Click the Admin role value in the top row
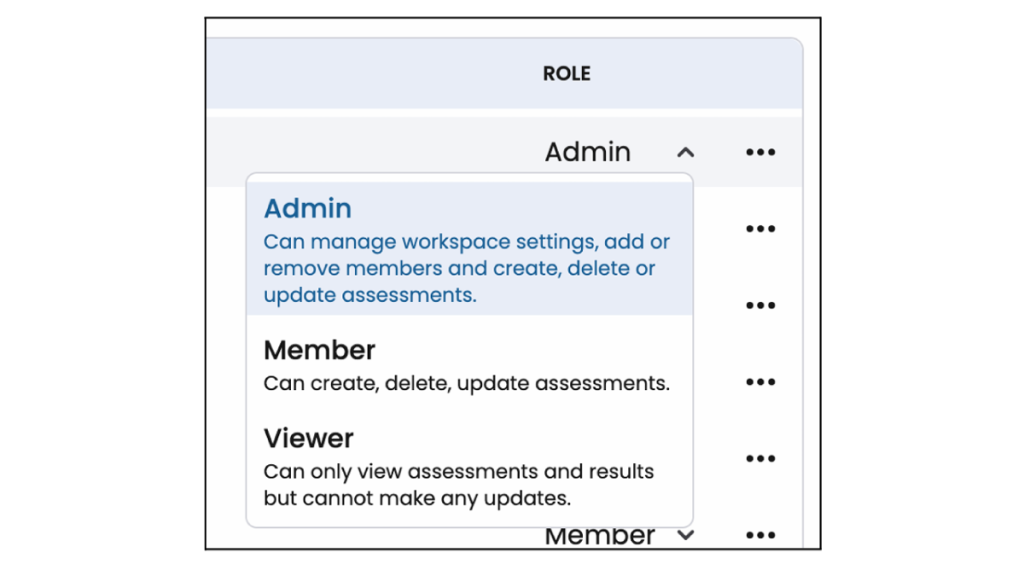The height and width of the screenshot is (576, 1024). (x=587, y=153)
